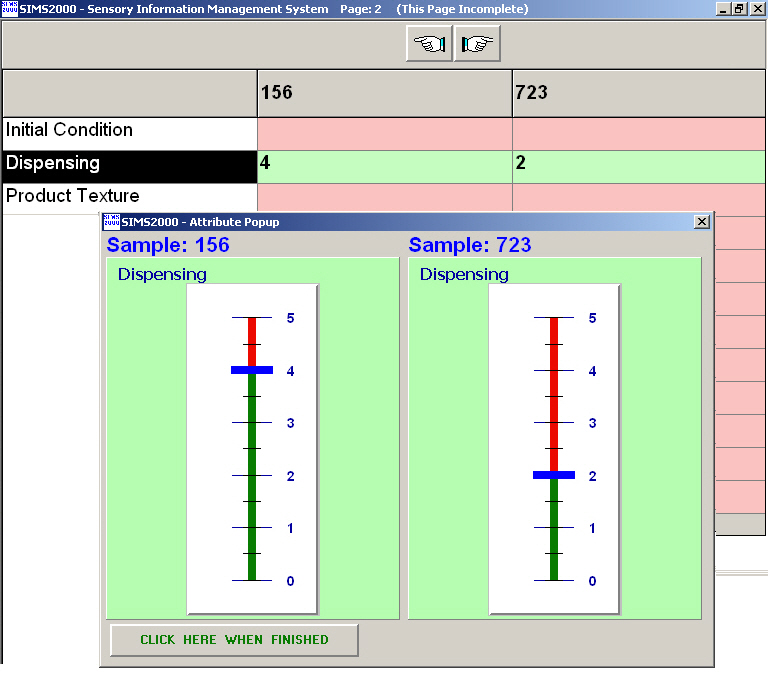This screenshot has width=768, height=674.
Task: Minimize the main SIMS2000 window
Action: (x=724, y=9)
